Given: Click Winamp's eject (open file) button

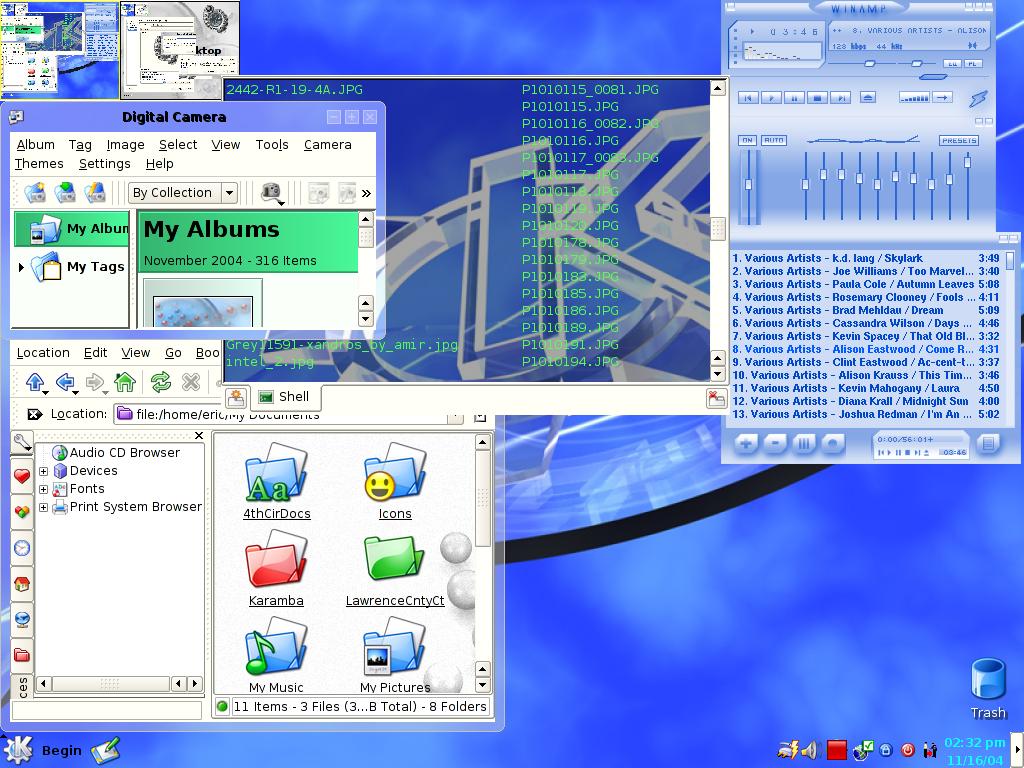Looking at the screenshot, I should tap(868, 97).
